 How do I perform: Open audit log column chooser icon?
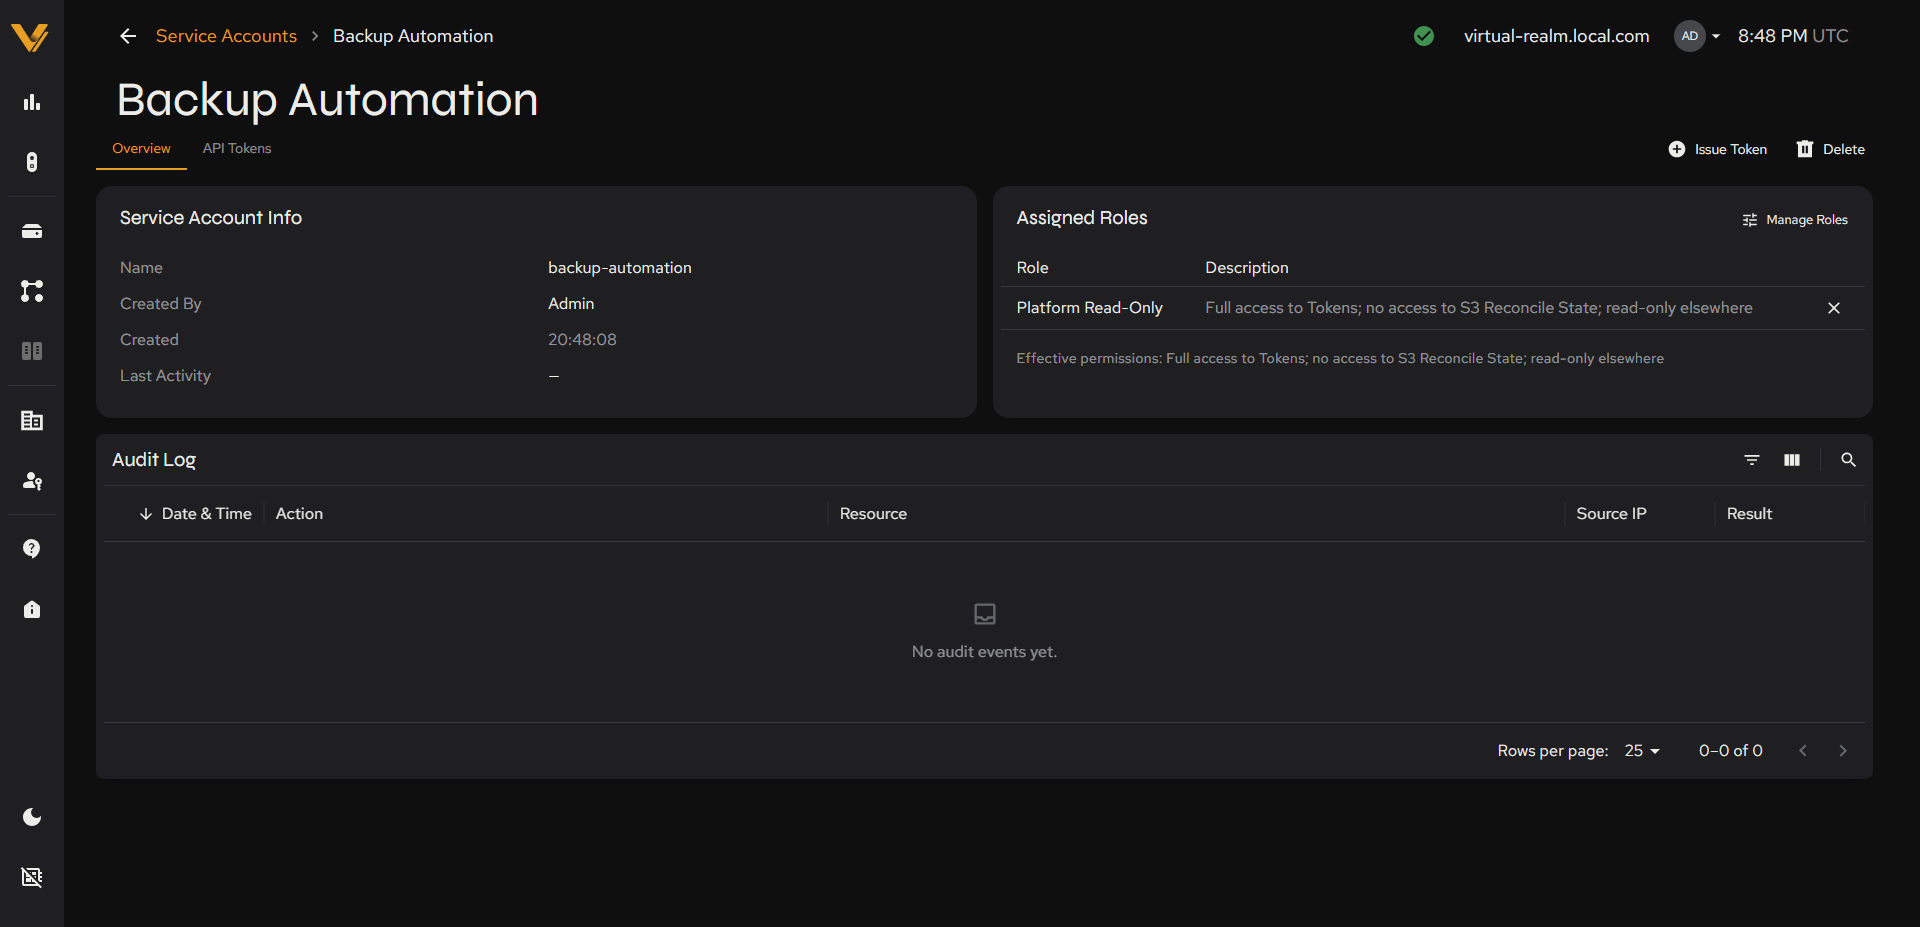[x=1792, y=460]
